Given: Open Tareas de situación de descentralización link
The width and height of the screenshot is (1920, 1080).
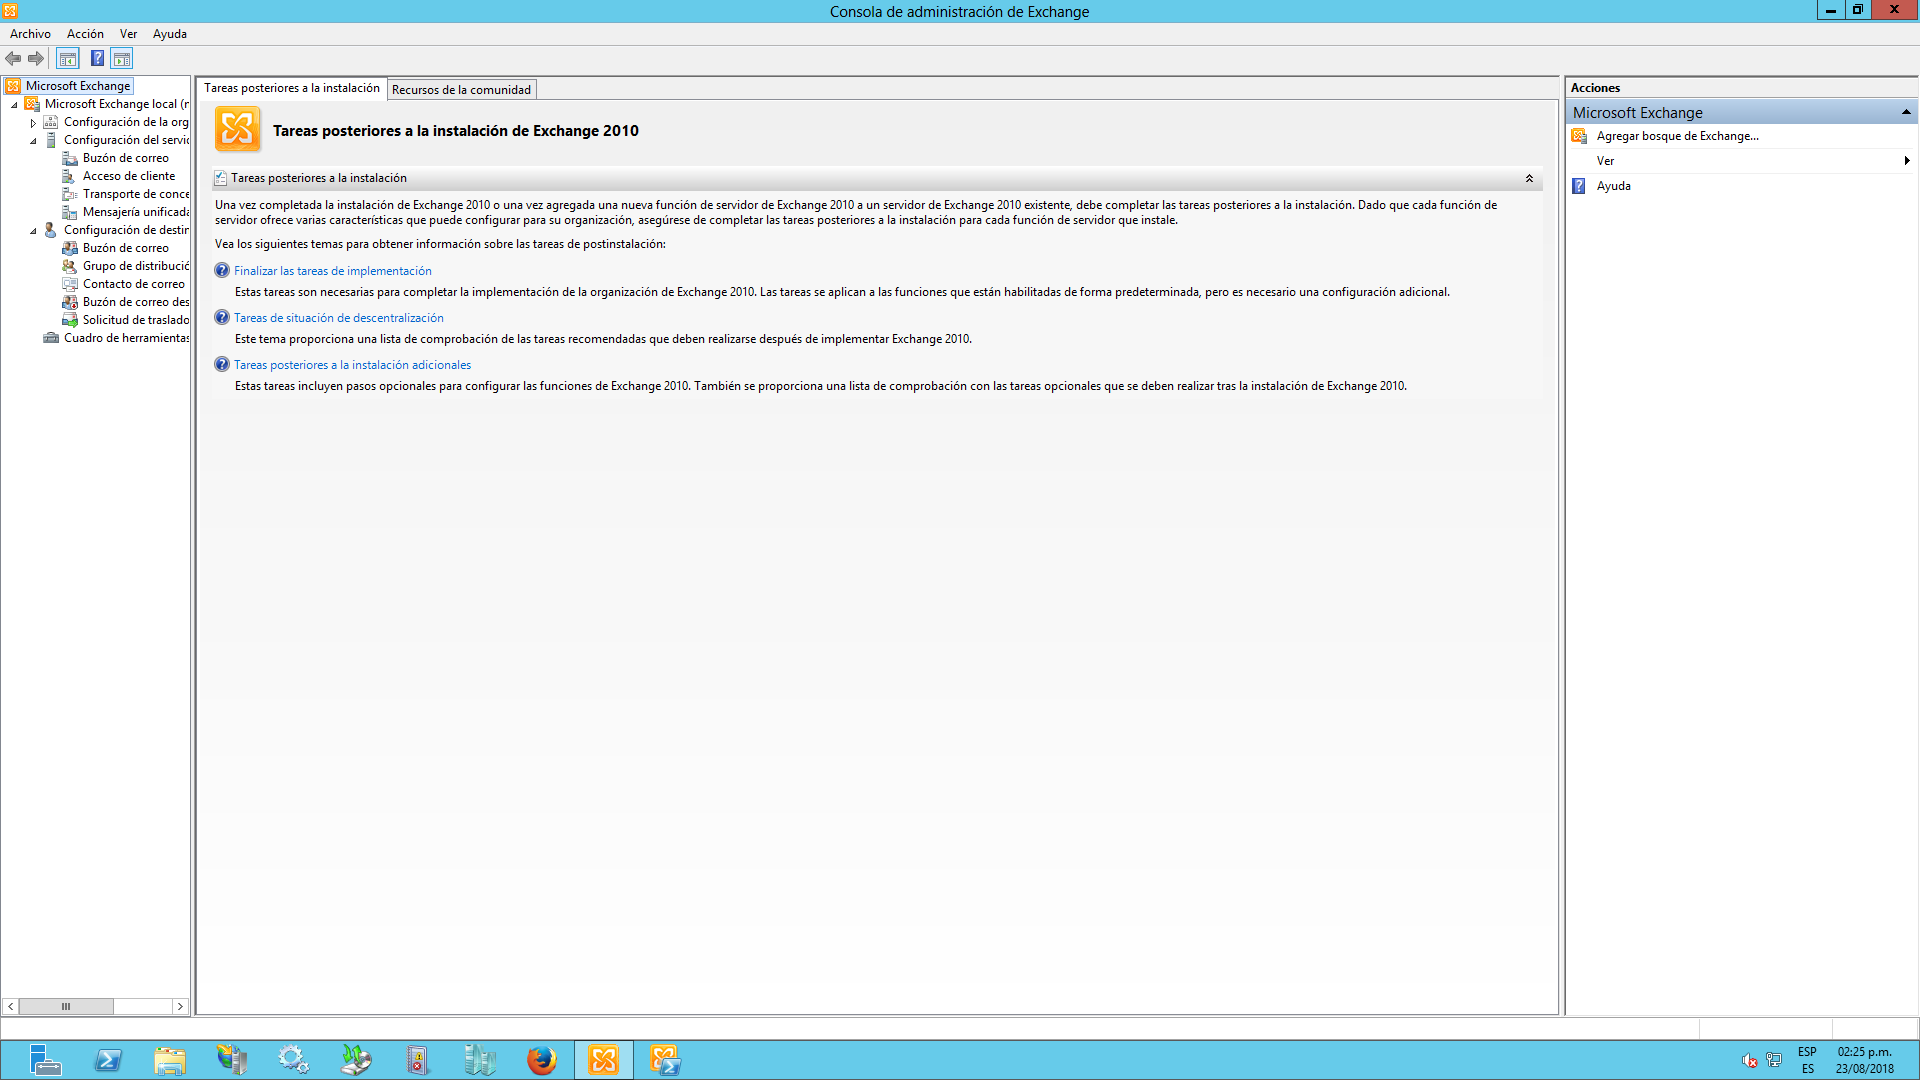Looking at the screenshot, I should pyautogui.click(x=339, y=318).
